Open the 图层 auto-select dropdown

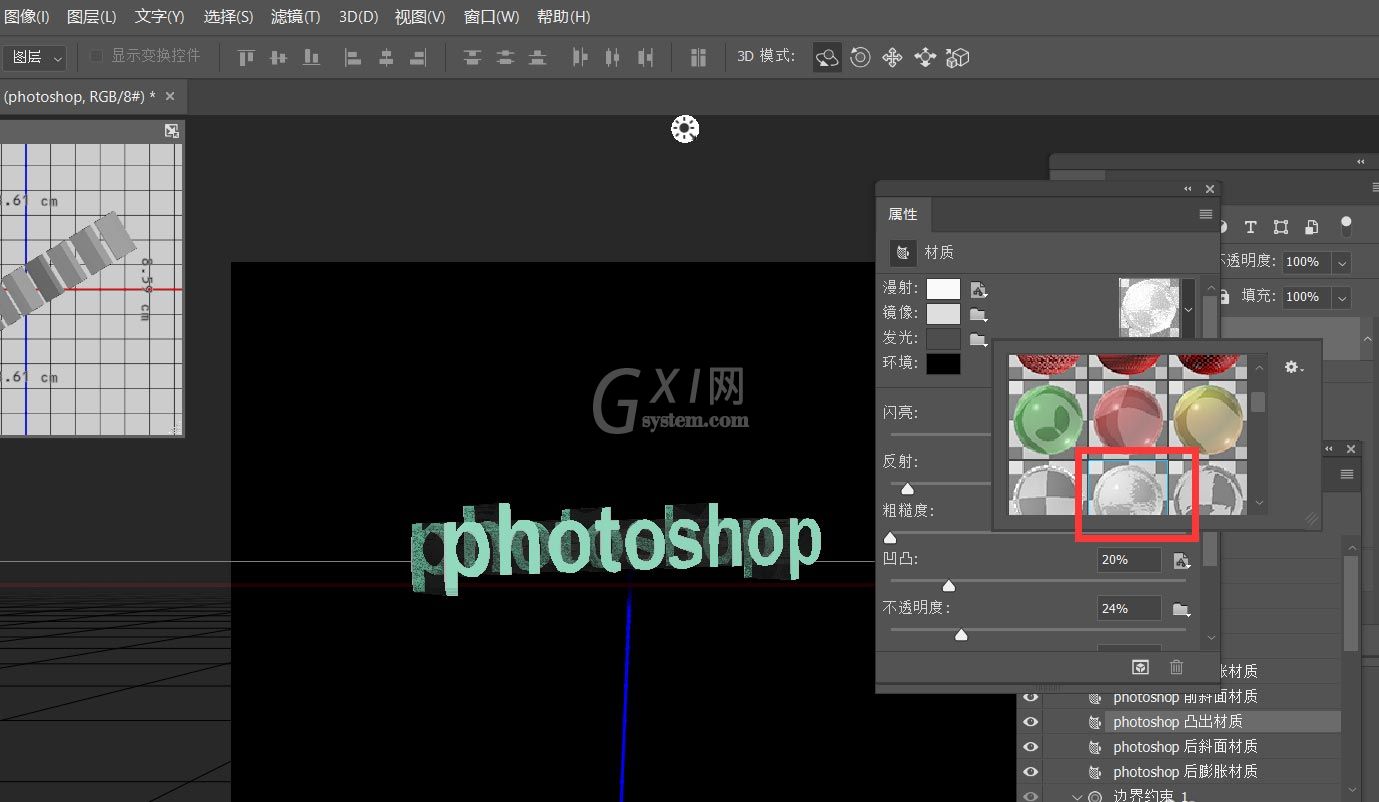tap(34, 58)
